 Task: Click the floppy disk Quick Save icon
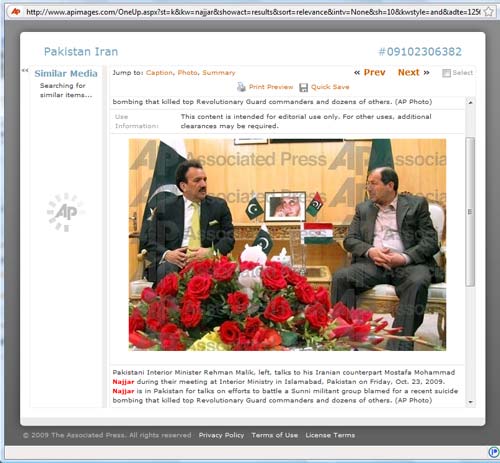303,87
